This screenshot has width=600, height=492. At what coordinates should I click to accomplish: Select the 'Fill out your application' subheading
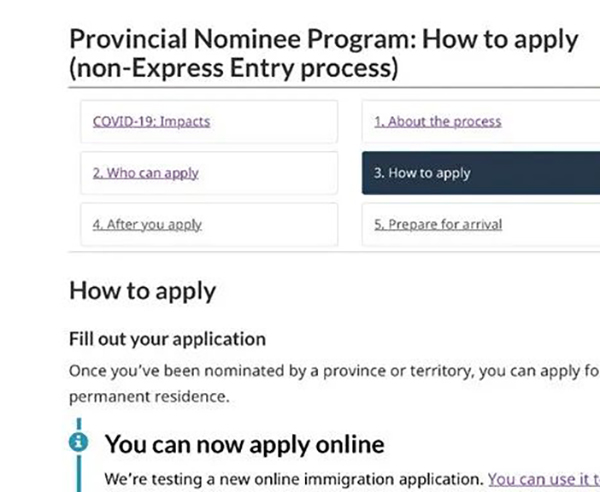coord(167,339)
